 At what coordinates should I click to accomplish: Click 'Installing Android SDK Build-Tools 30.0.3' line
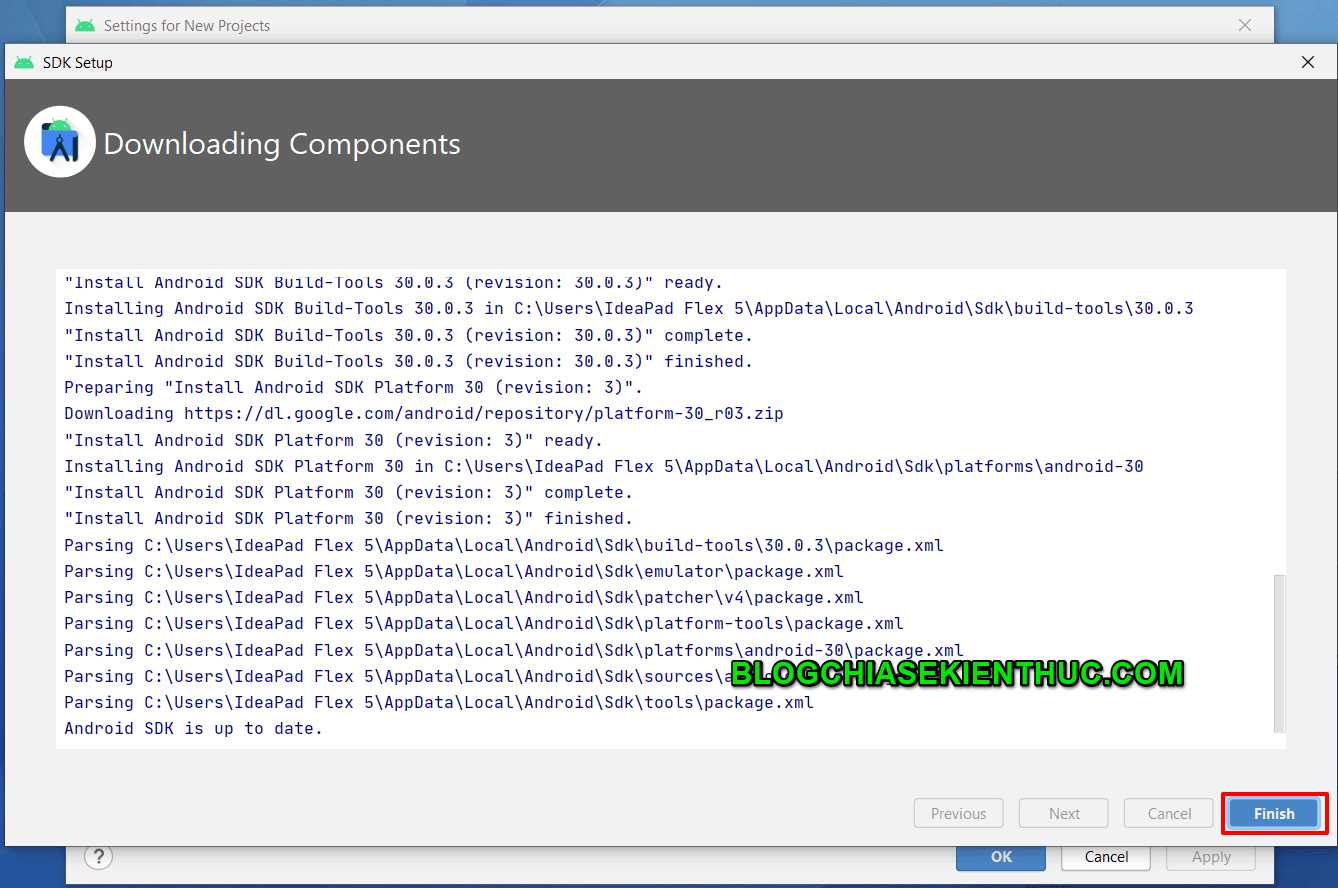point(629,308)
